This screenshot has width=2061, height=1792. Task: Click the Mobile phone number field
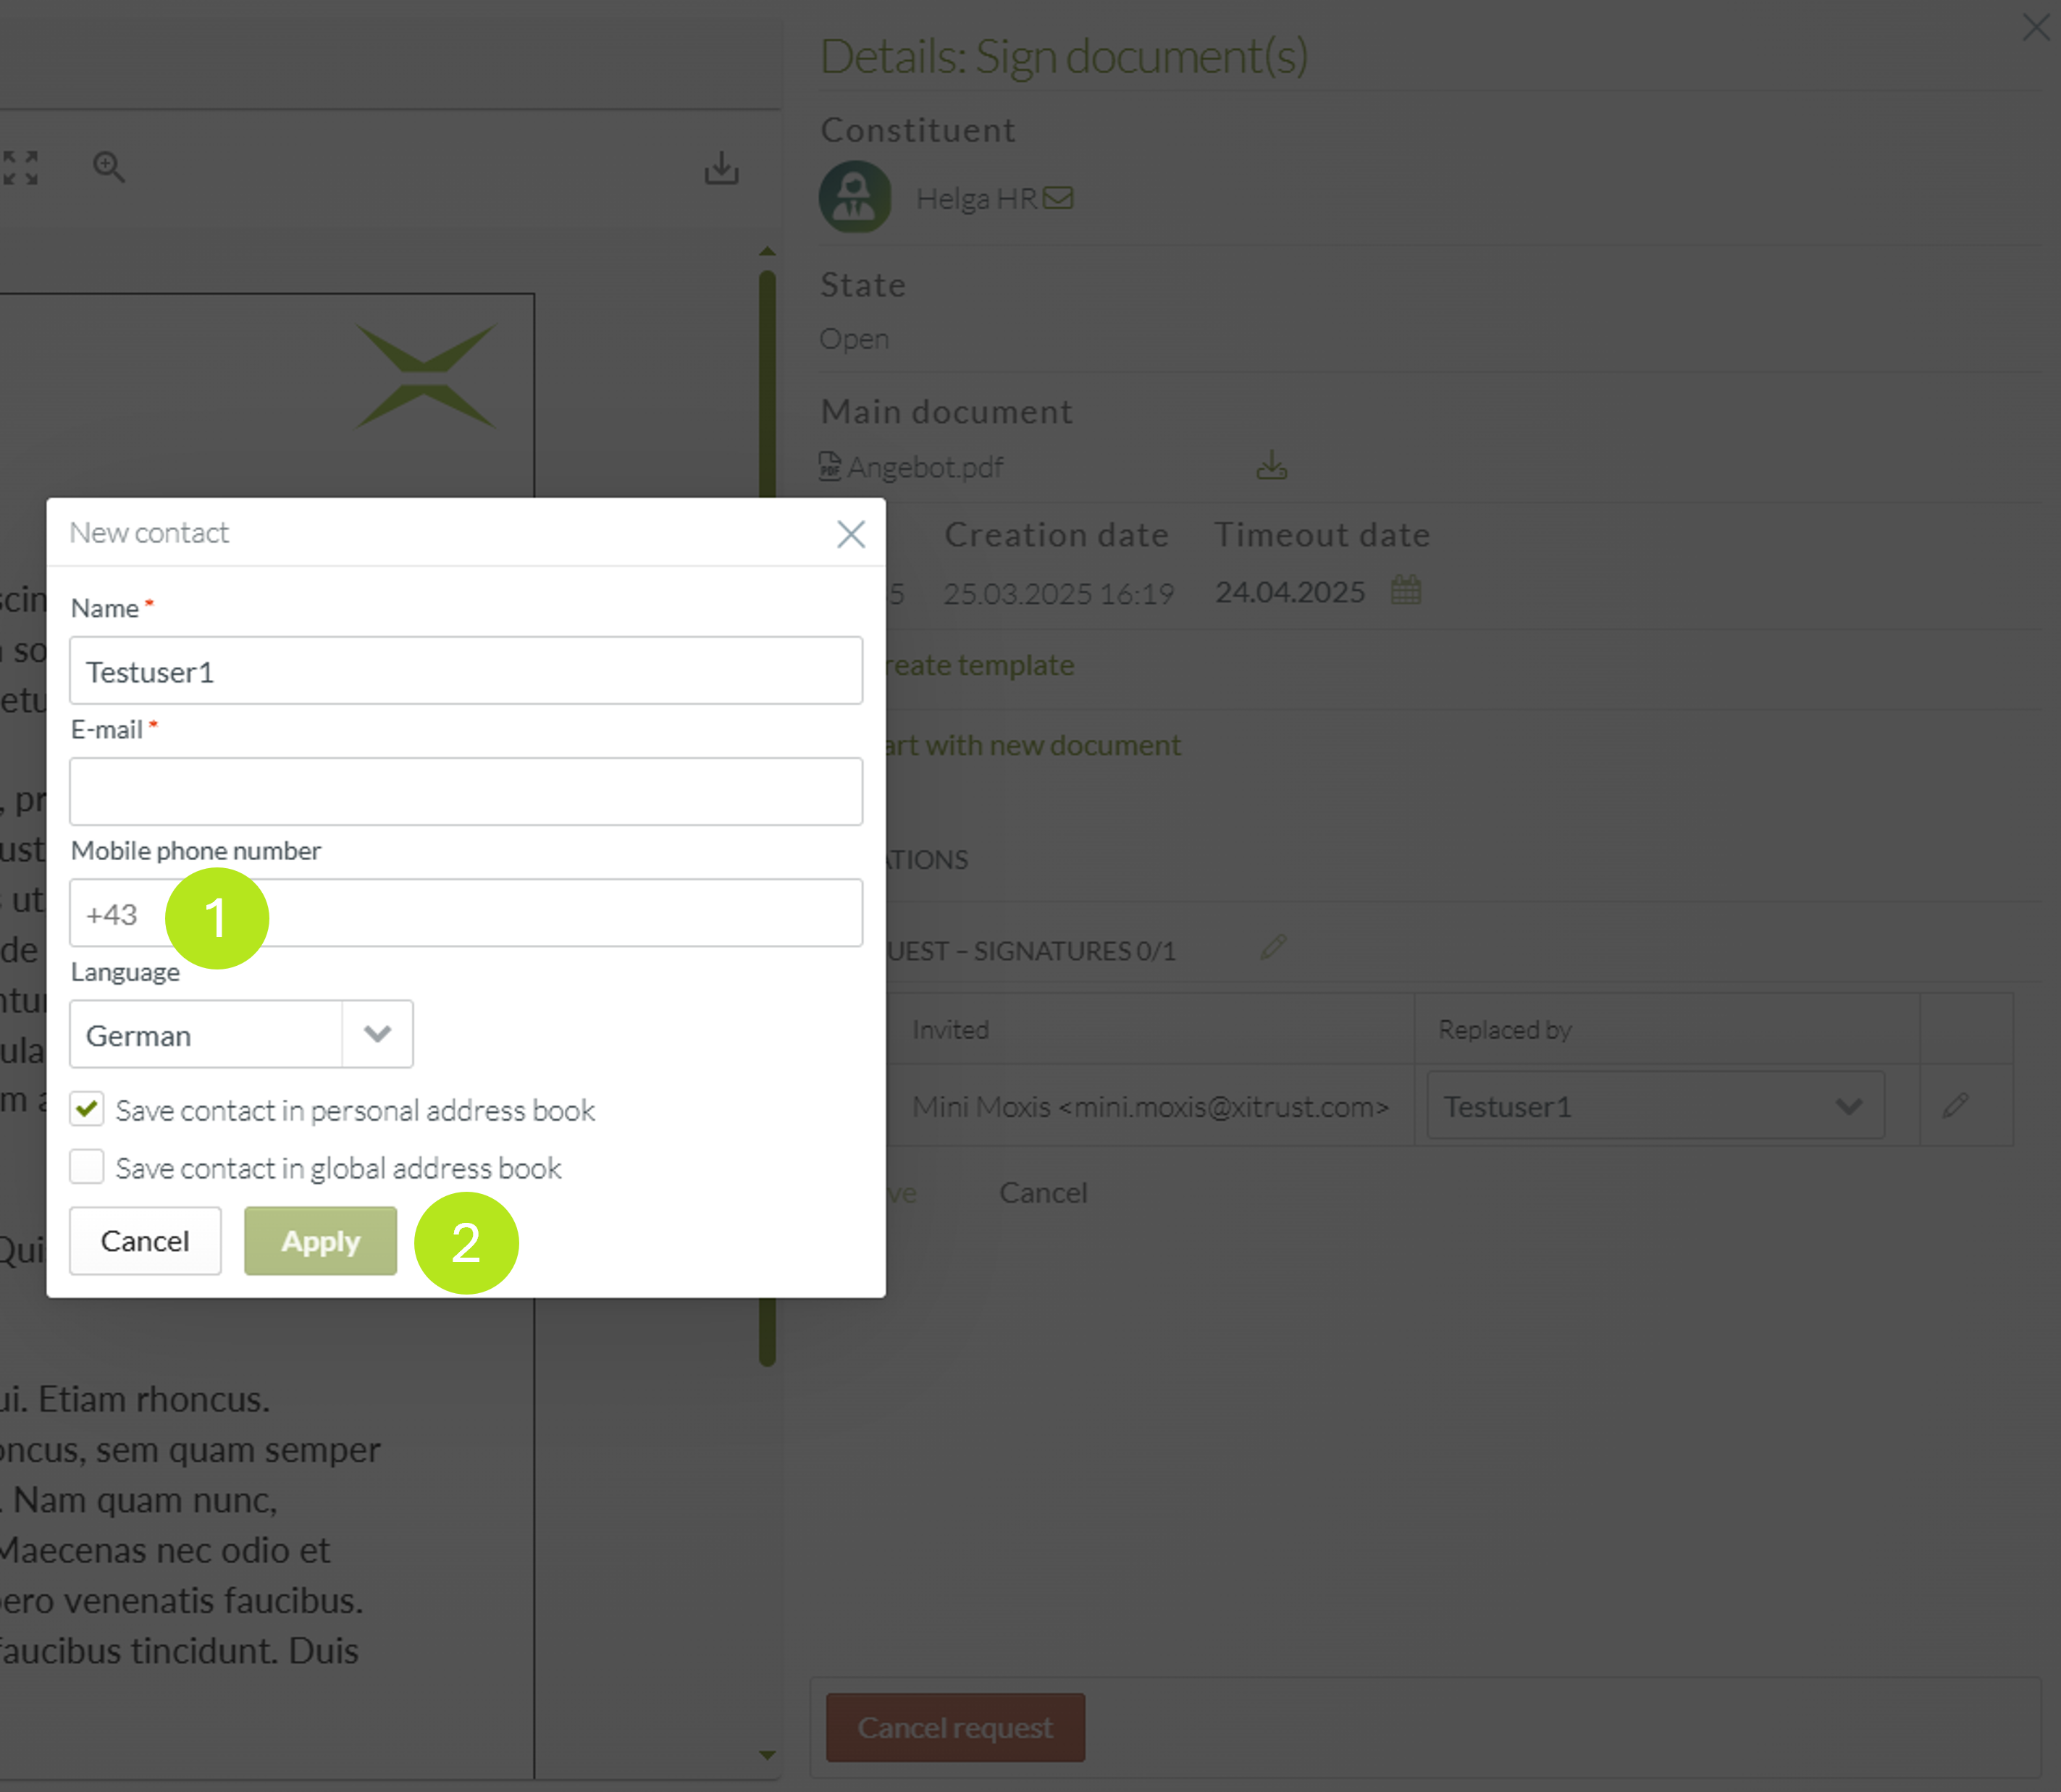[x=560, y=913]
